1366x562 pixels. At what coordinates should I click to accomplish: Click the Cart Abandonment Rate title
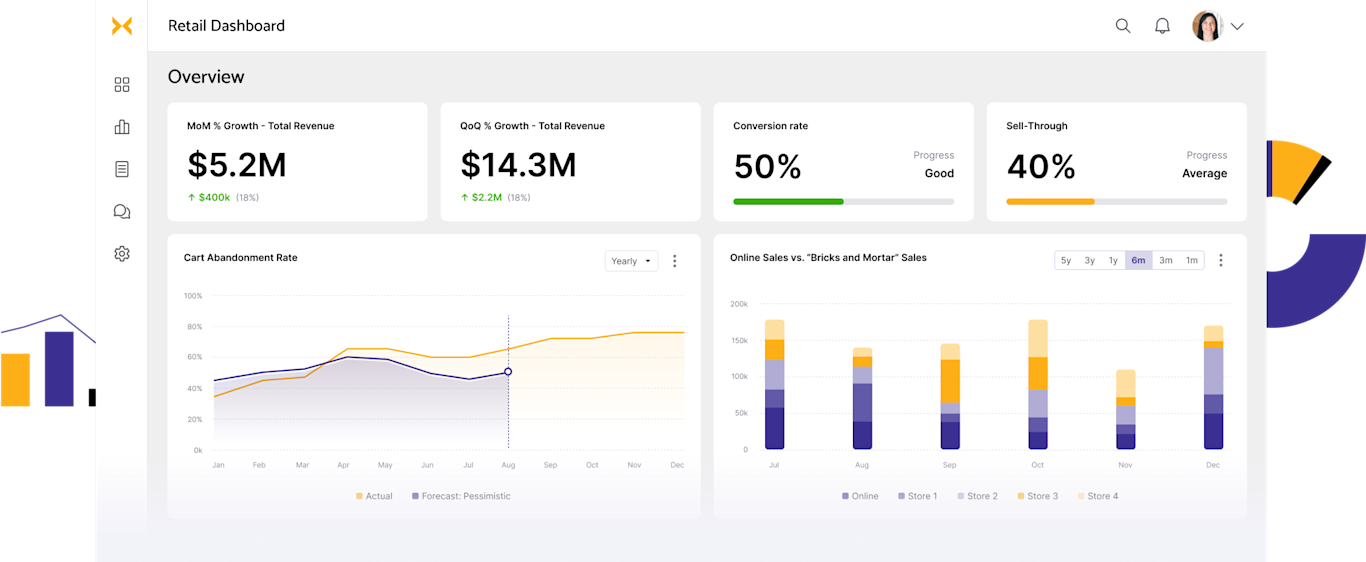(241, 258)
